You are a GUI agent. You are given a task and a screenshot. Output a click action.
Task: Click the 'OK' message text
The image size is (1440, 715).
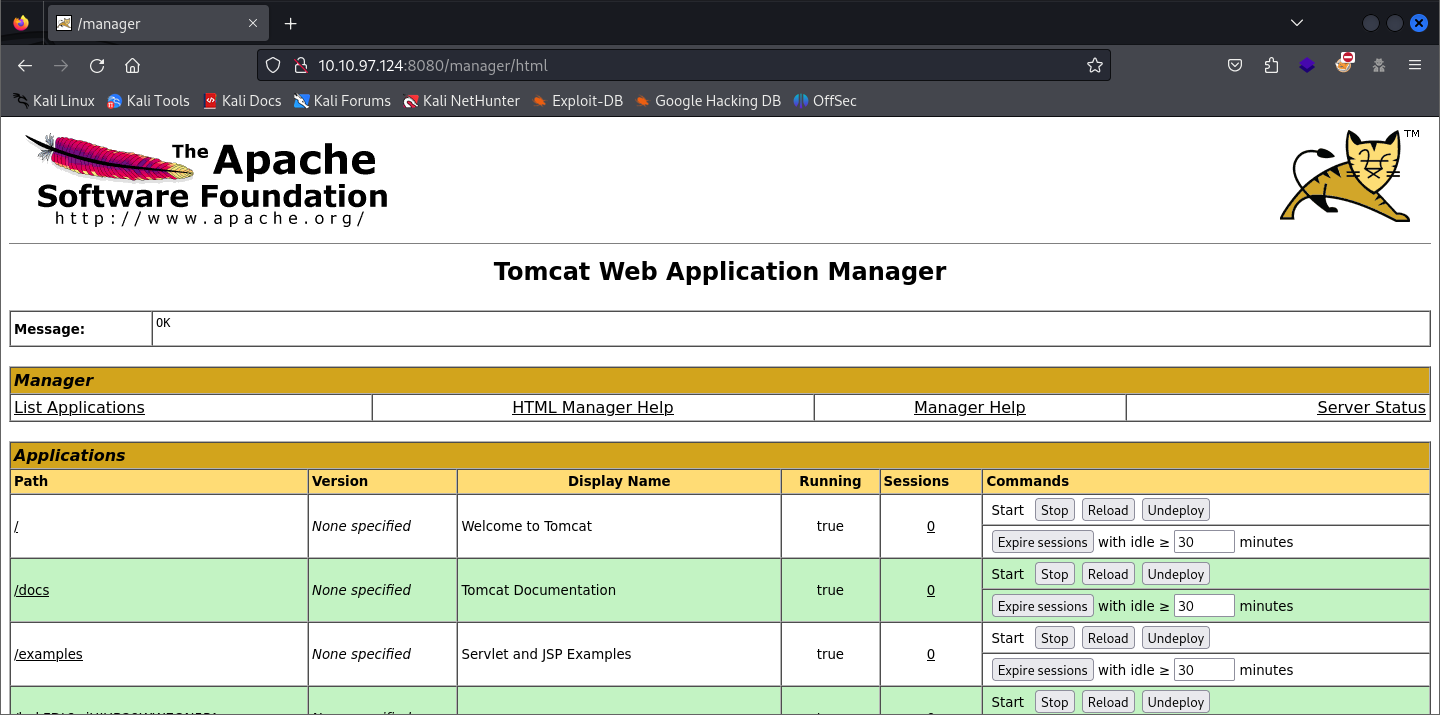(163, 323)
